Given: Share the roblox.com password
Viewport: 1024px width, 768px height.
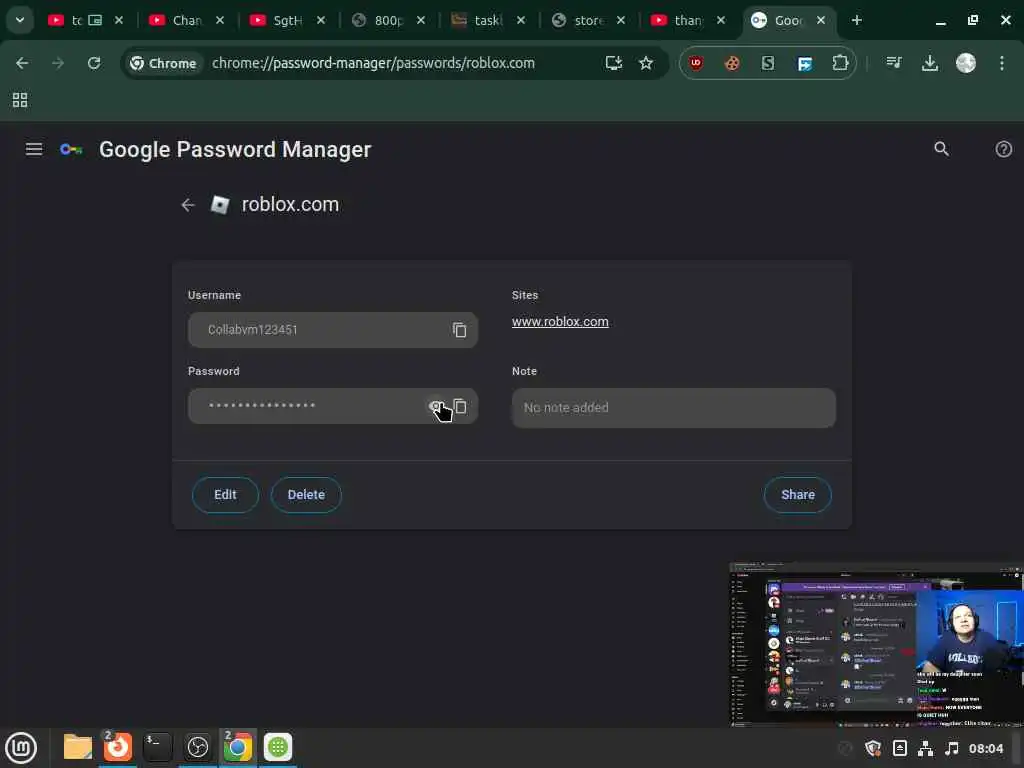Looking at the screenshot, I should point(797,494).
